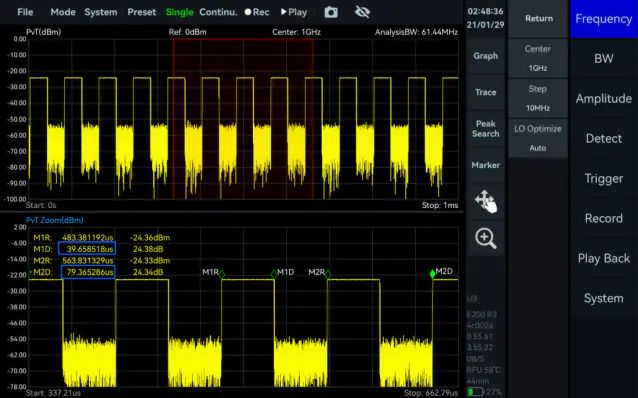The height and width of the screenshot is (398, 638).
Task: Click the M1R time 483.381192us
Action: click(88, 238)
